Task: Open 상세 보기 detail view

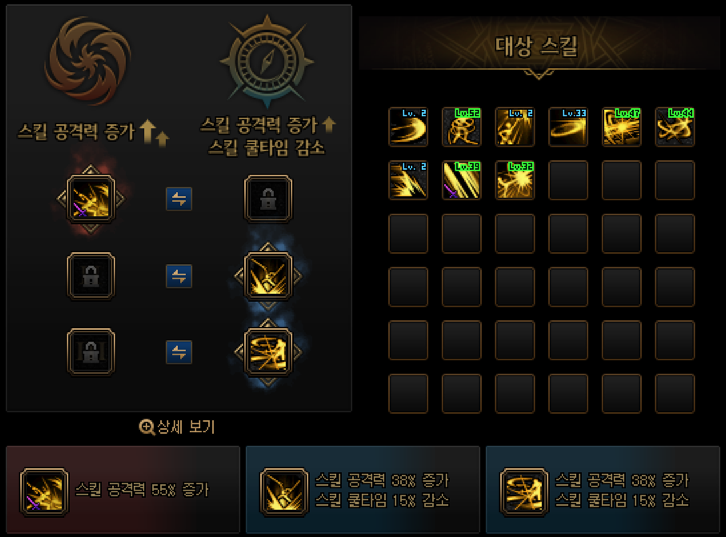Action: point(177,427)
